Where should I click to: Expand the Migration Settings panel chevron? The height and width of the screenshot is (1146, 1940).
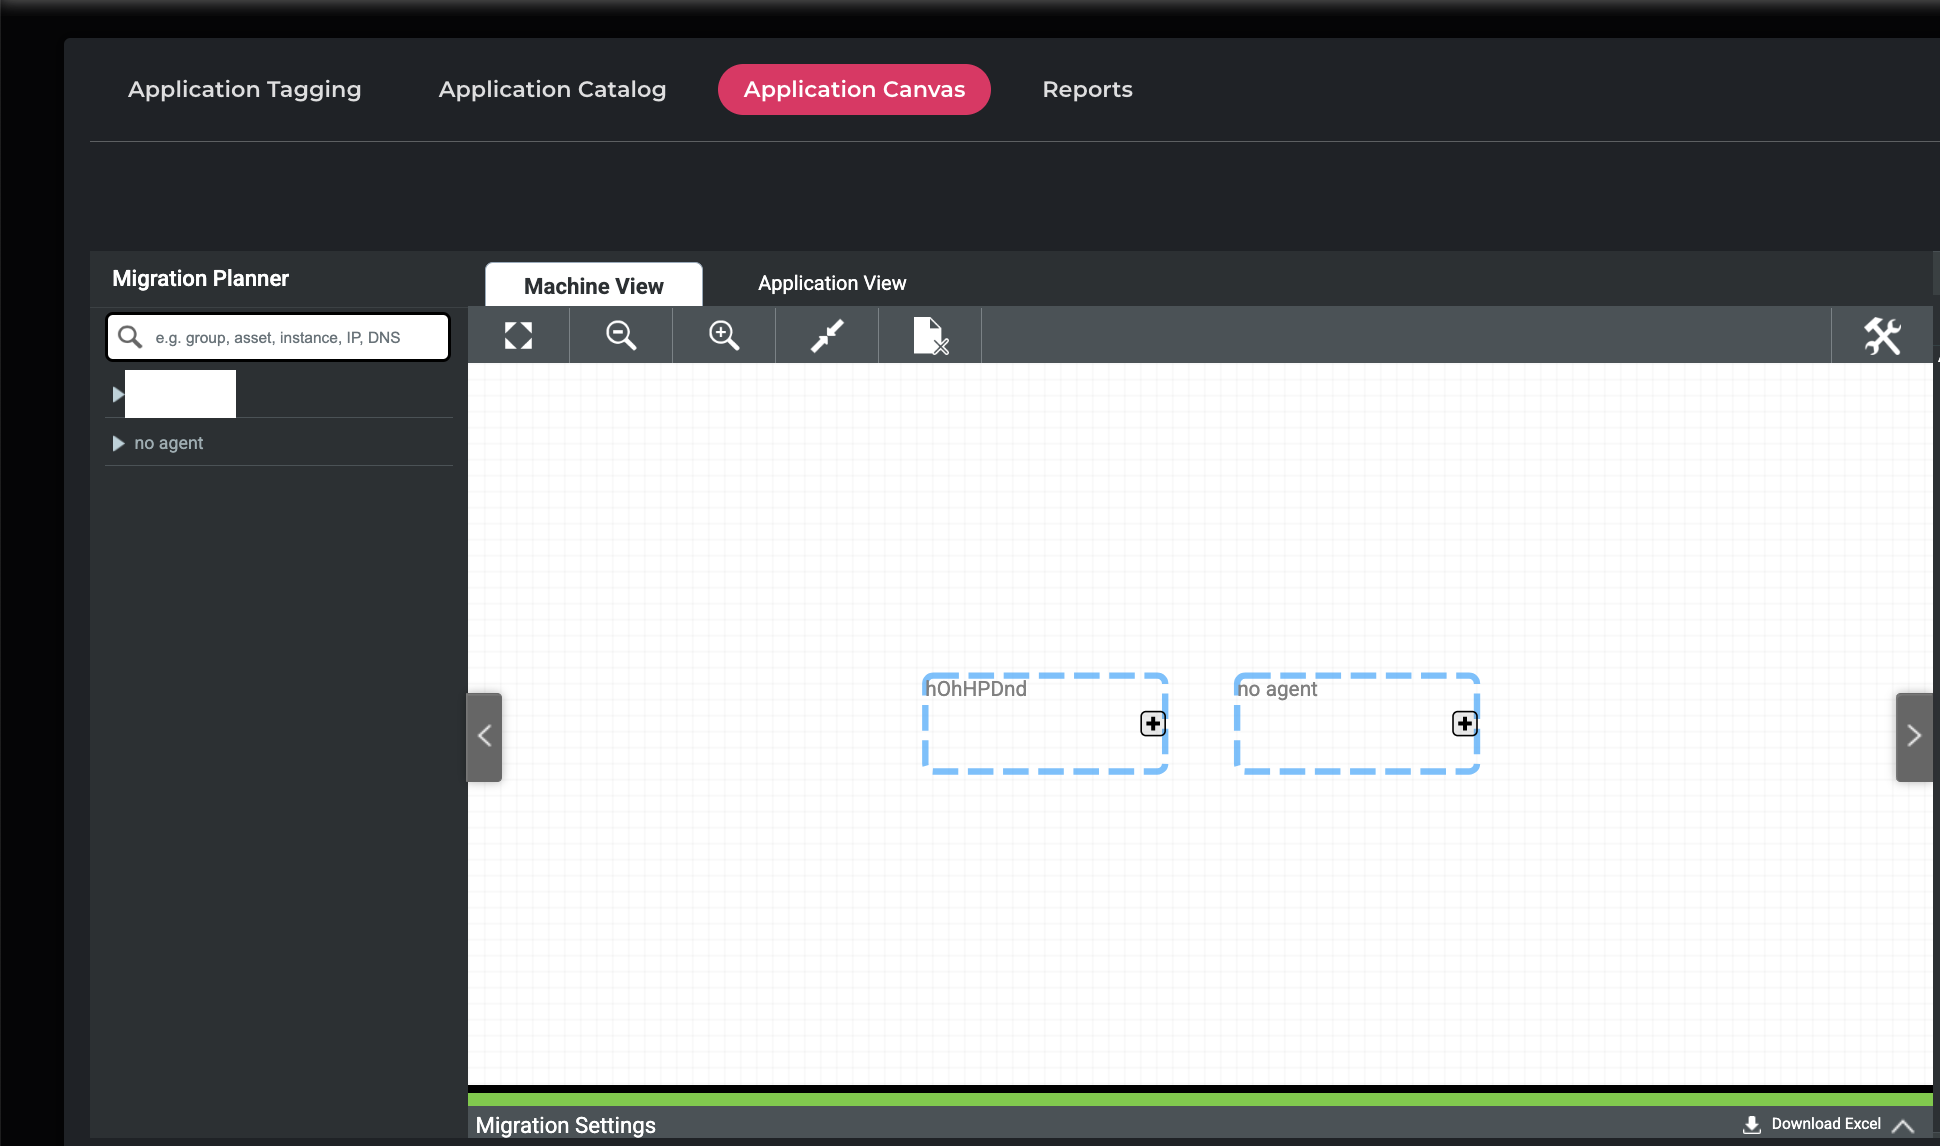coord(1903,1126)
